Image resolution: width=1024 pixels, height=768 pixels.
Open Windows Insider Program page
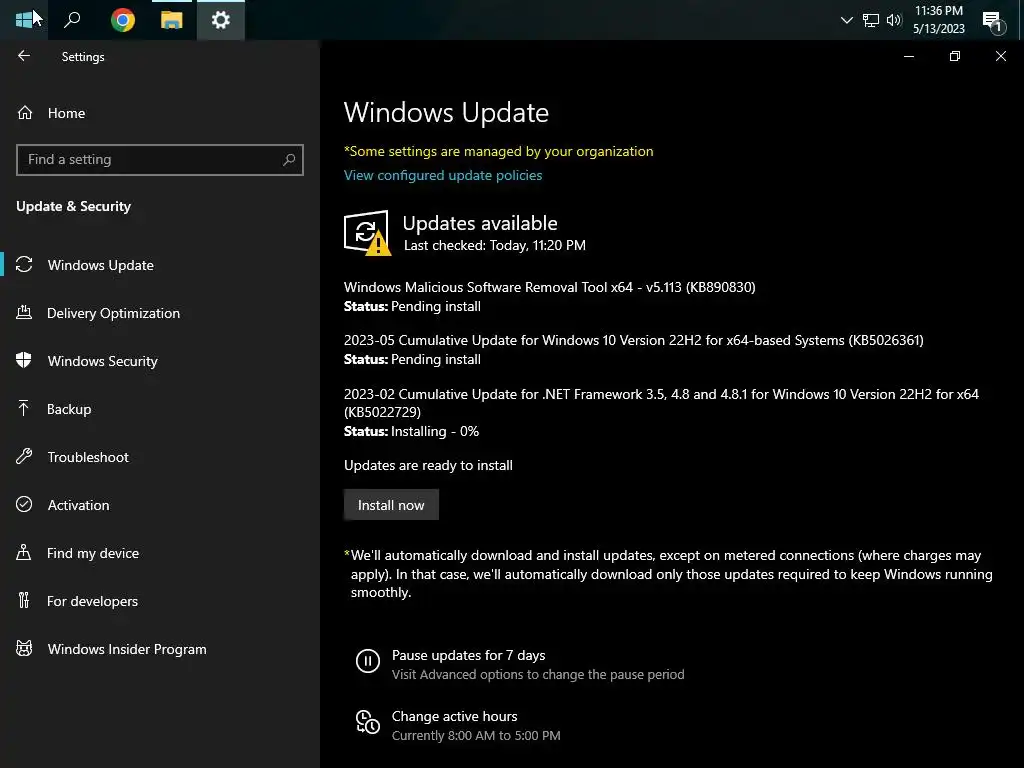127,649
